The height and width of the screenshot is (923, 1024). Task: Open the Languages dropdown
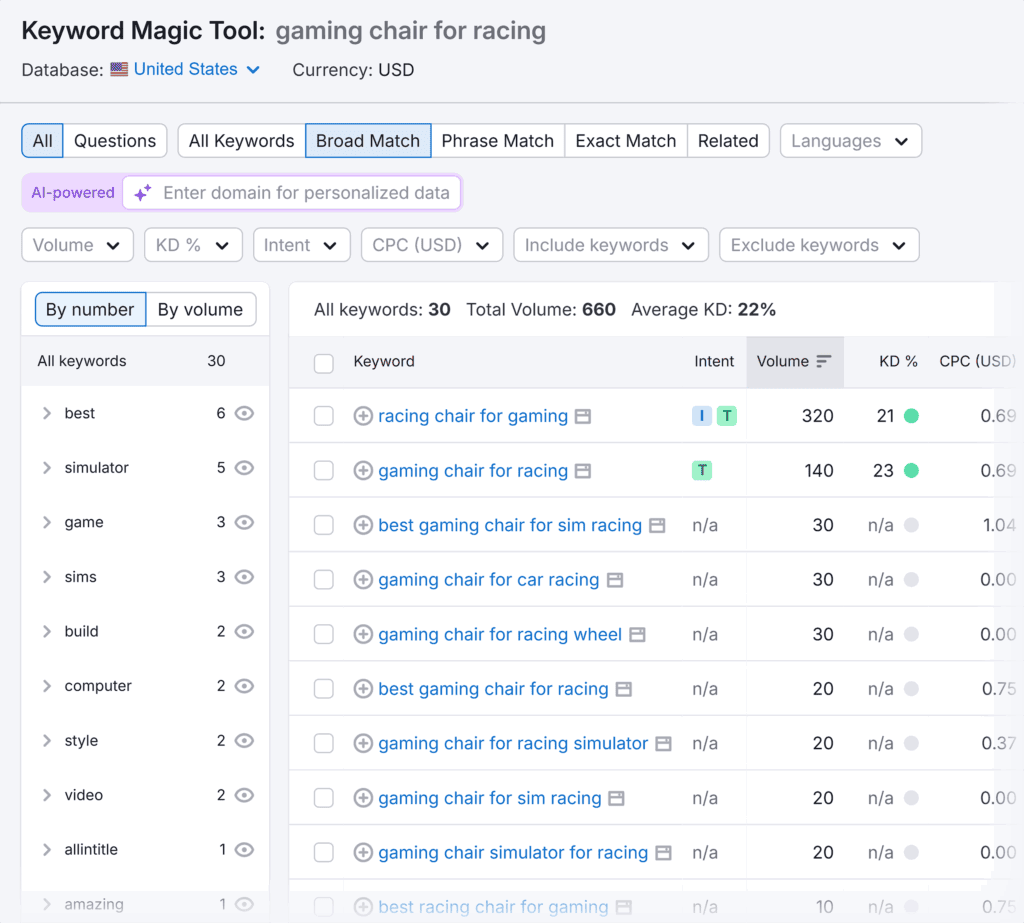pyautogui.click(x=850, y=141)
